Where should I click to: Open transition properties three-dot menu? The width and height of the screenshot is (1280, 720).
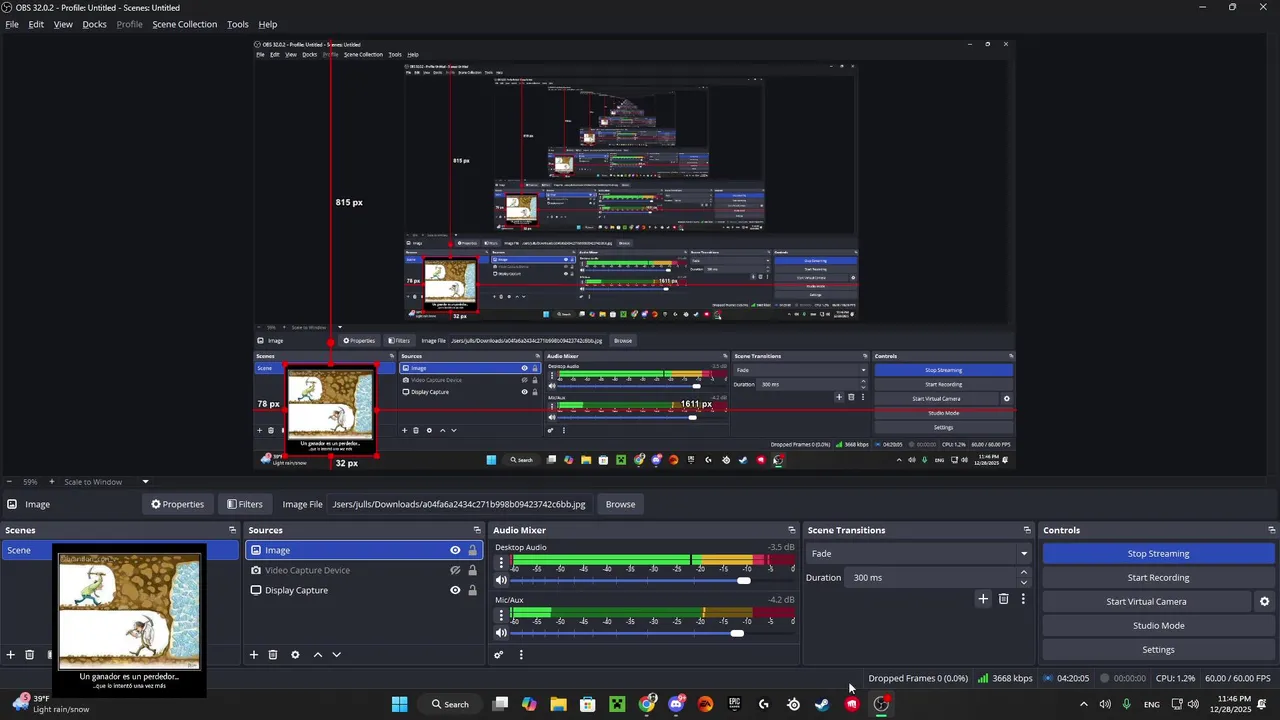pos(1023,599)
